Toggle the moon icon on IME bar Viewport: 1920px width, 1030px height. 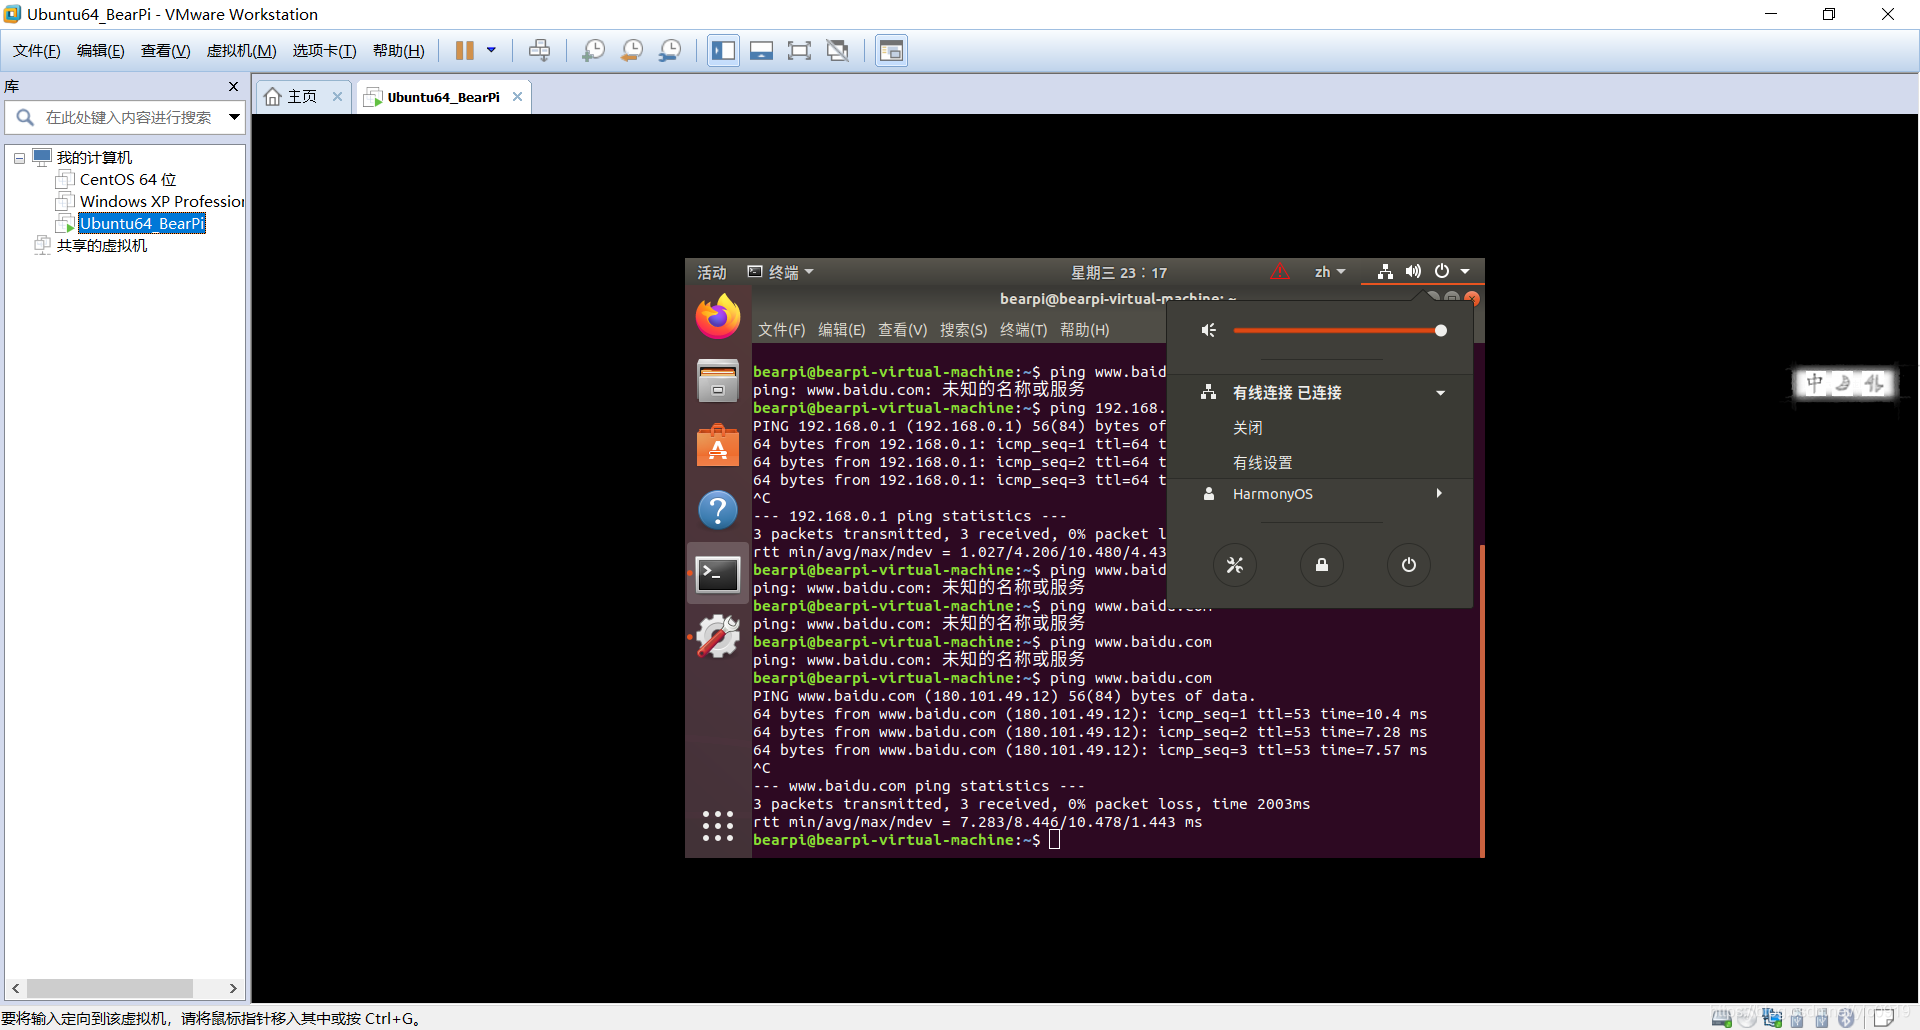click(x=1844, y=383)
